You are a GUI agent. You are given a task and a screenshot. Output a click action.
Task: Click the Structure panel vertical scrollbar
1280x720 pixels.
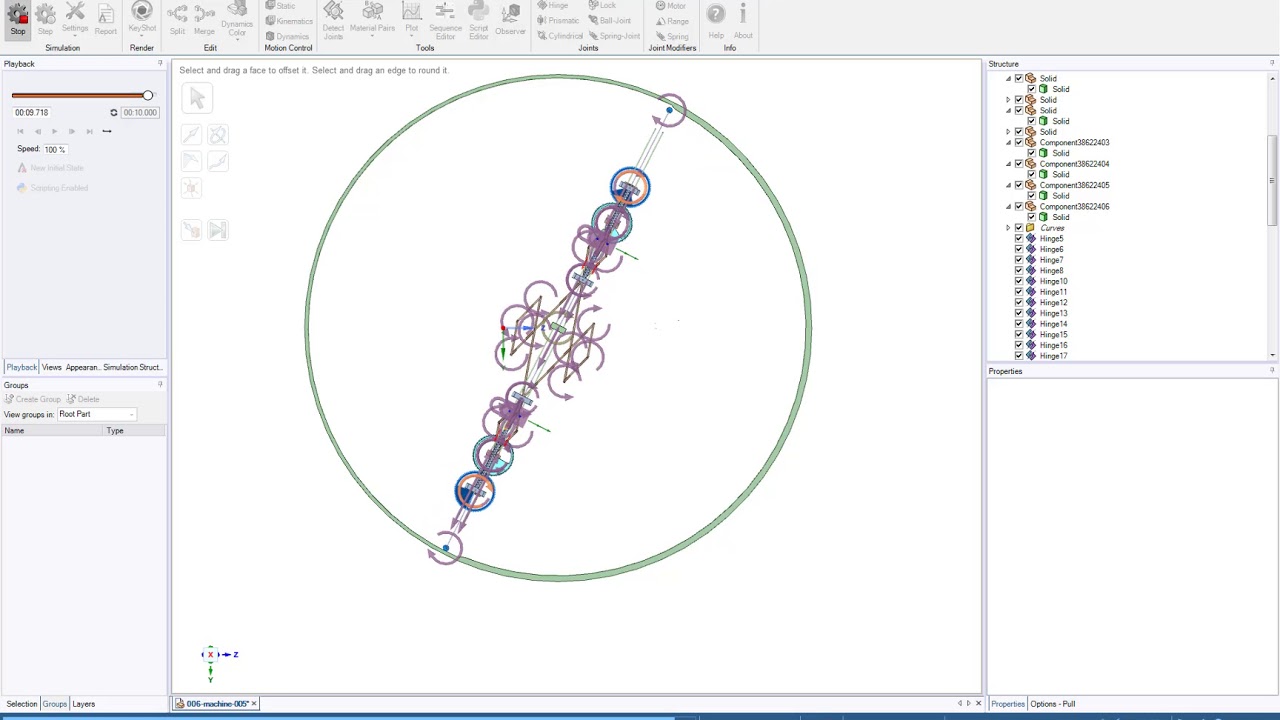coord(1273,180)
